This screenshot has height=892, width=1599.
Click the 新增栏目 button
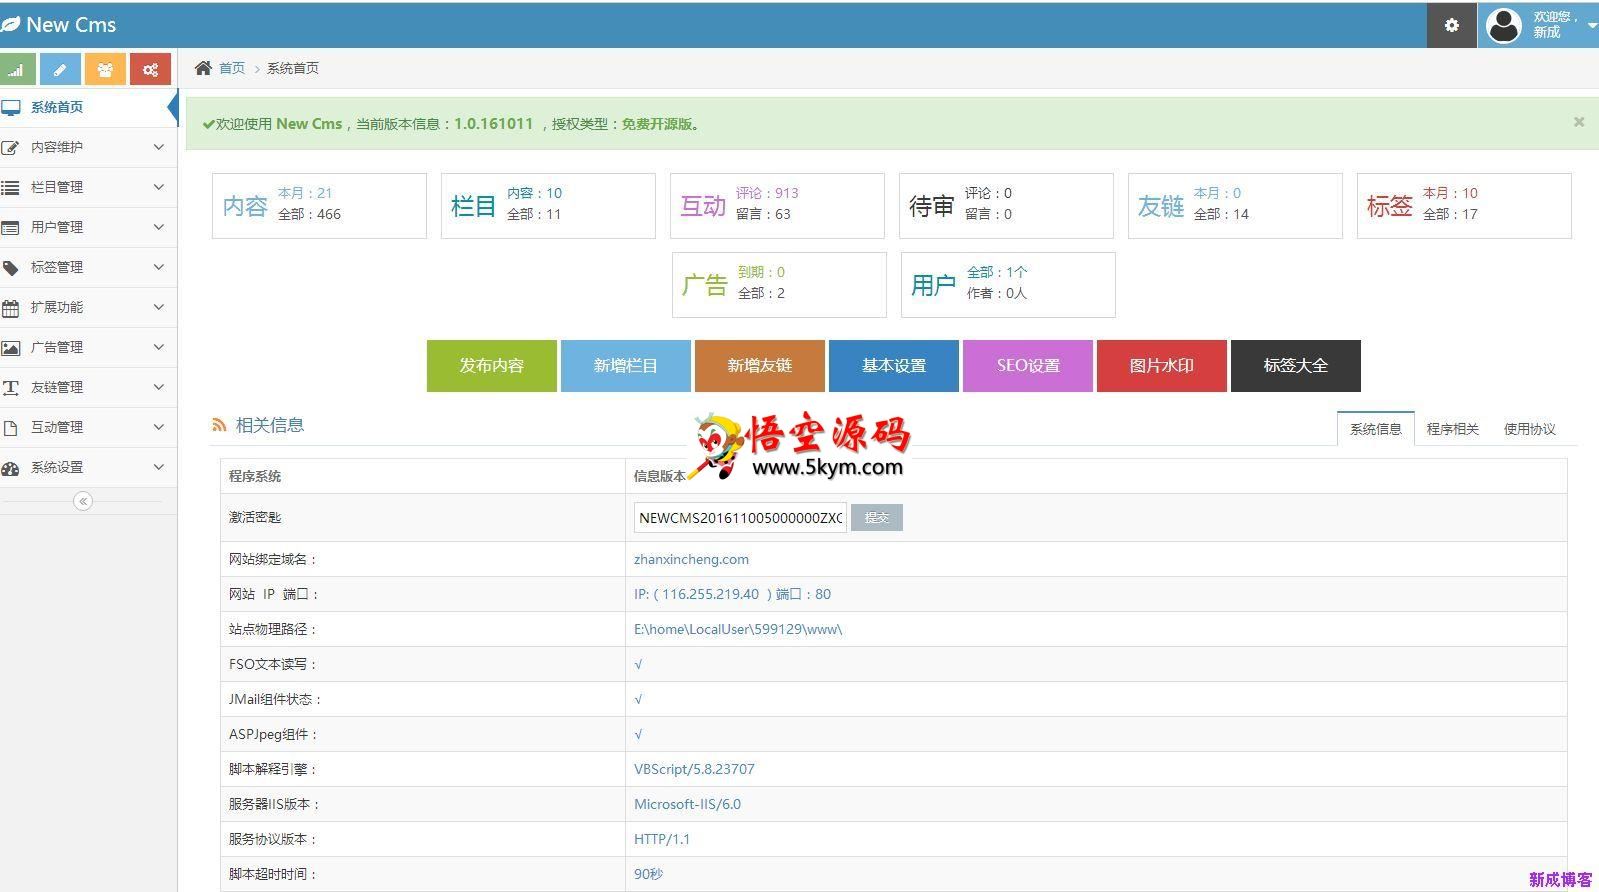coord(625,366)
